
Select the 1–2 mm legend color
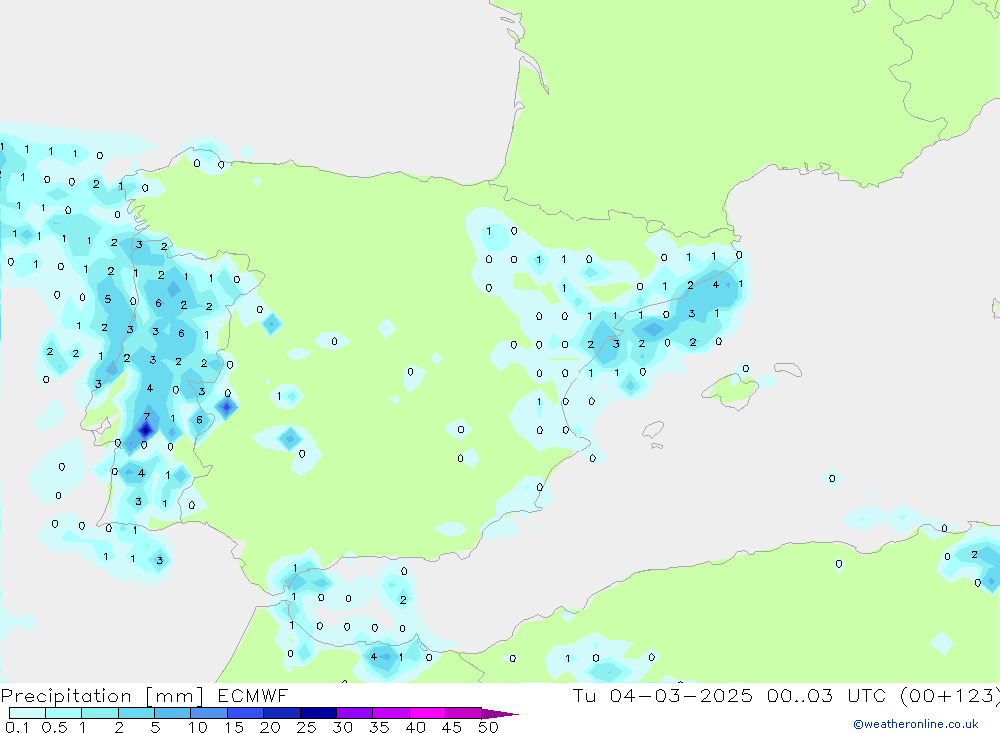(100, 713)
